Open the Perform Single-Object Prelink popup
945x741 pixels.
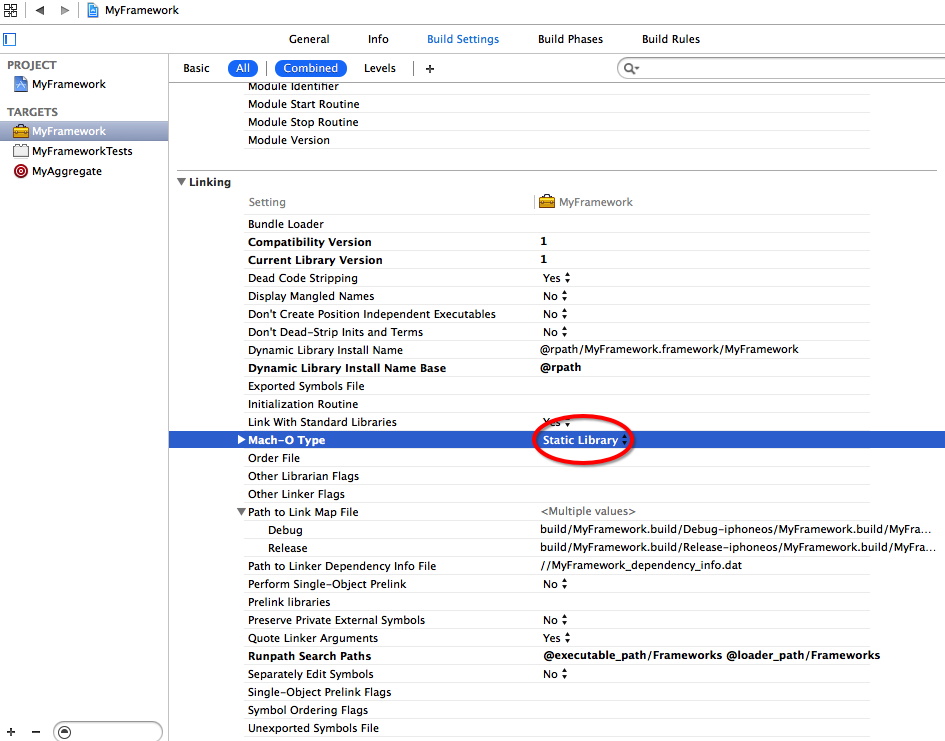[555, 584]
